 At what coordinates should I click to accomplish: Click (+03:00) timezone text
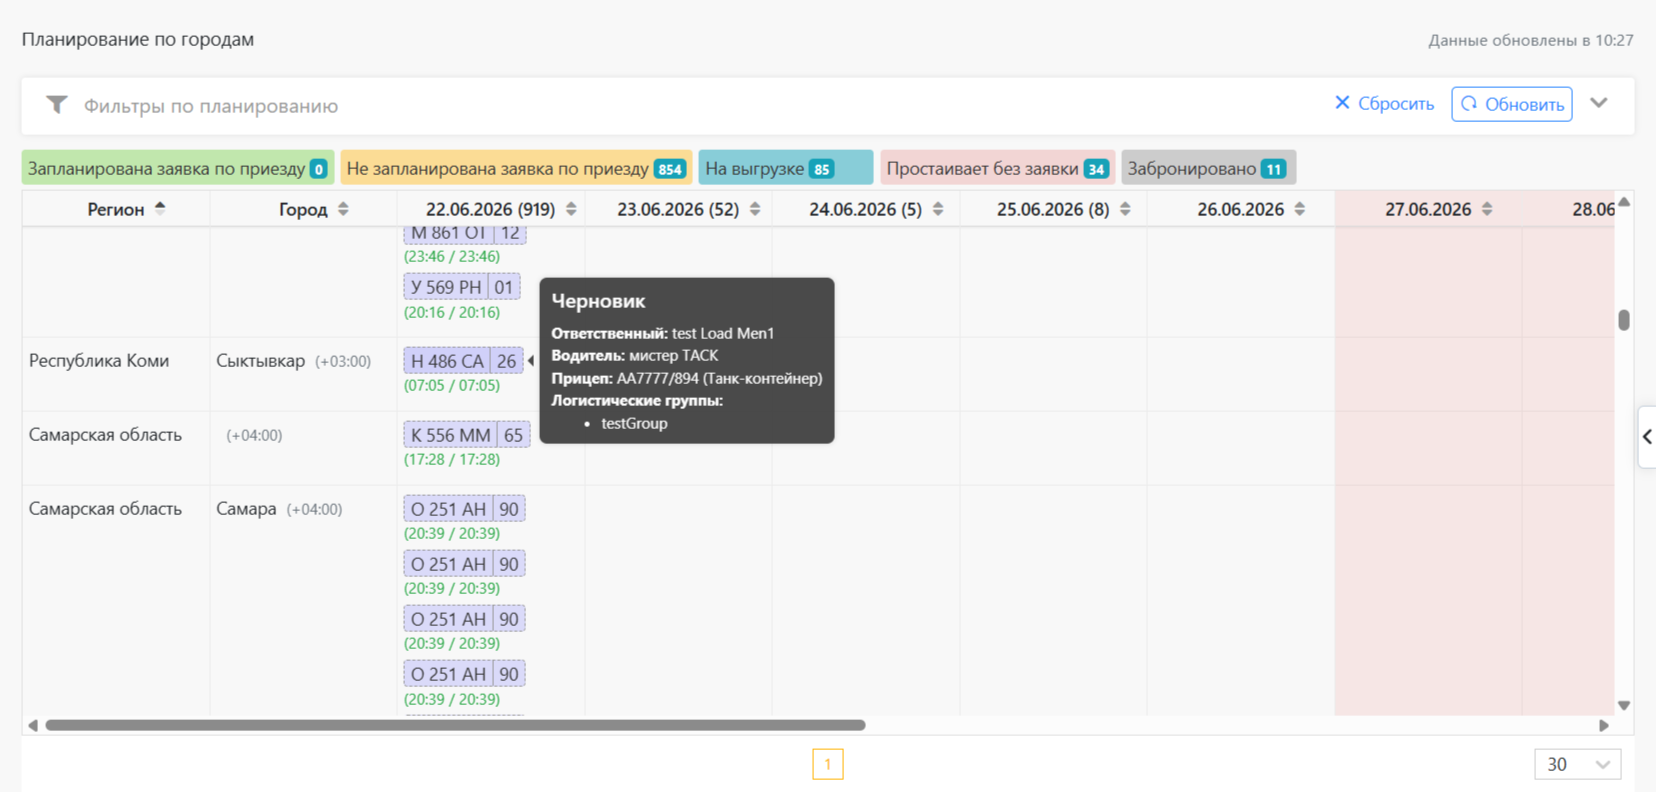click(343, 361)
